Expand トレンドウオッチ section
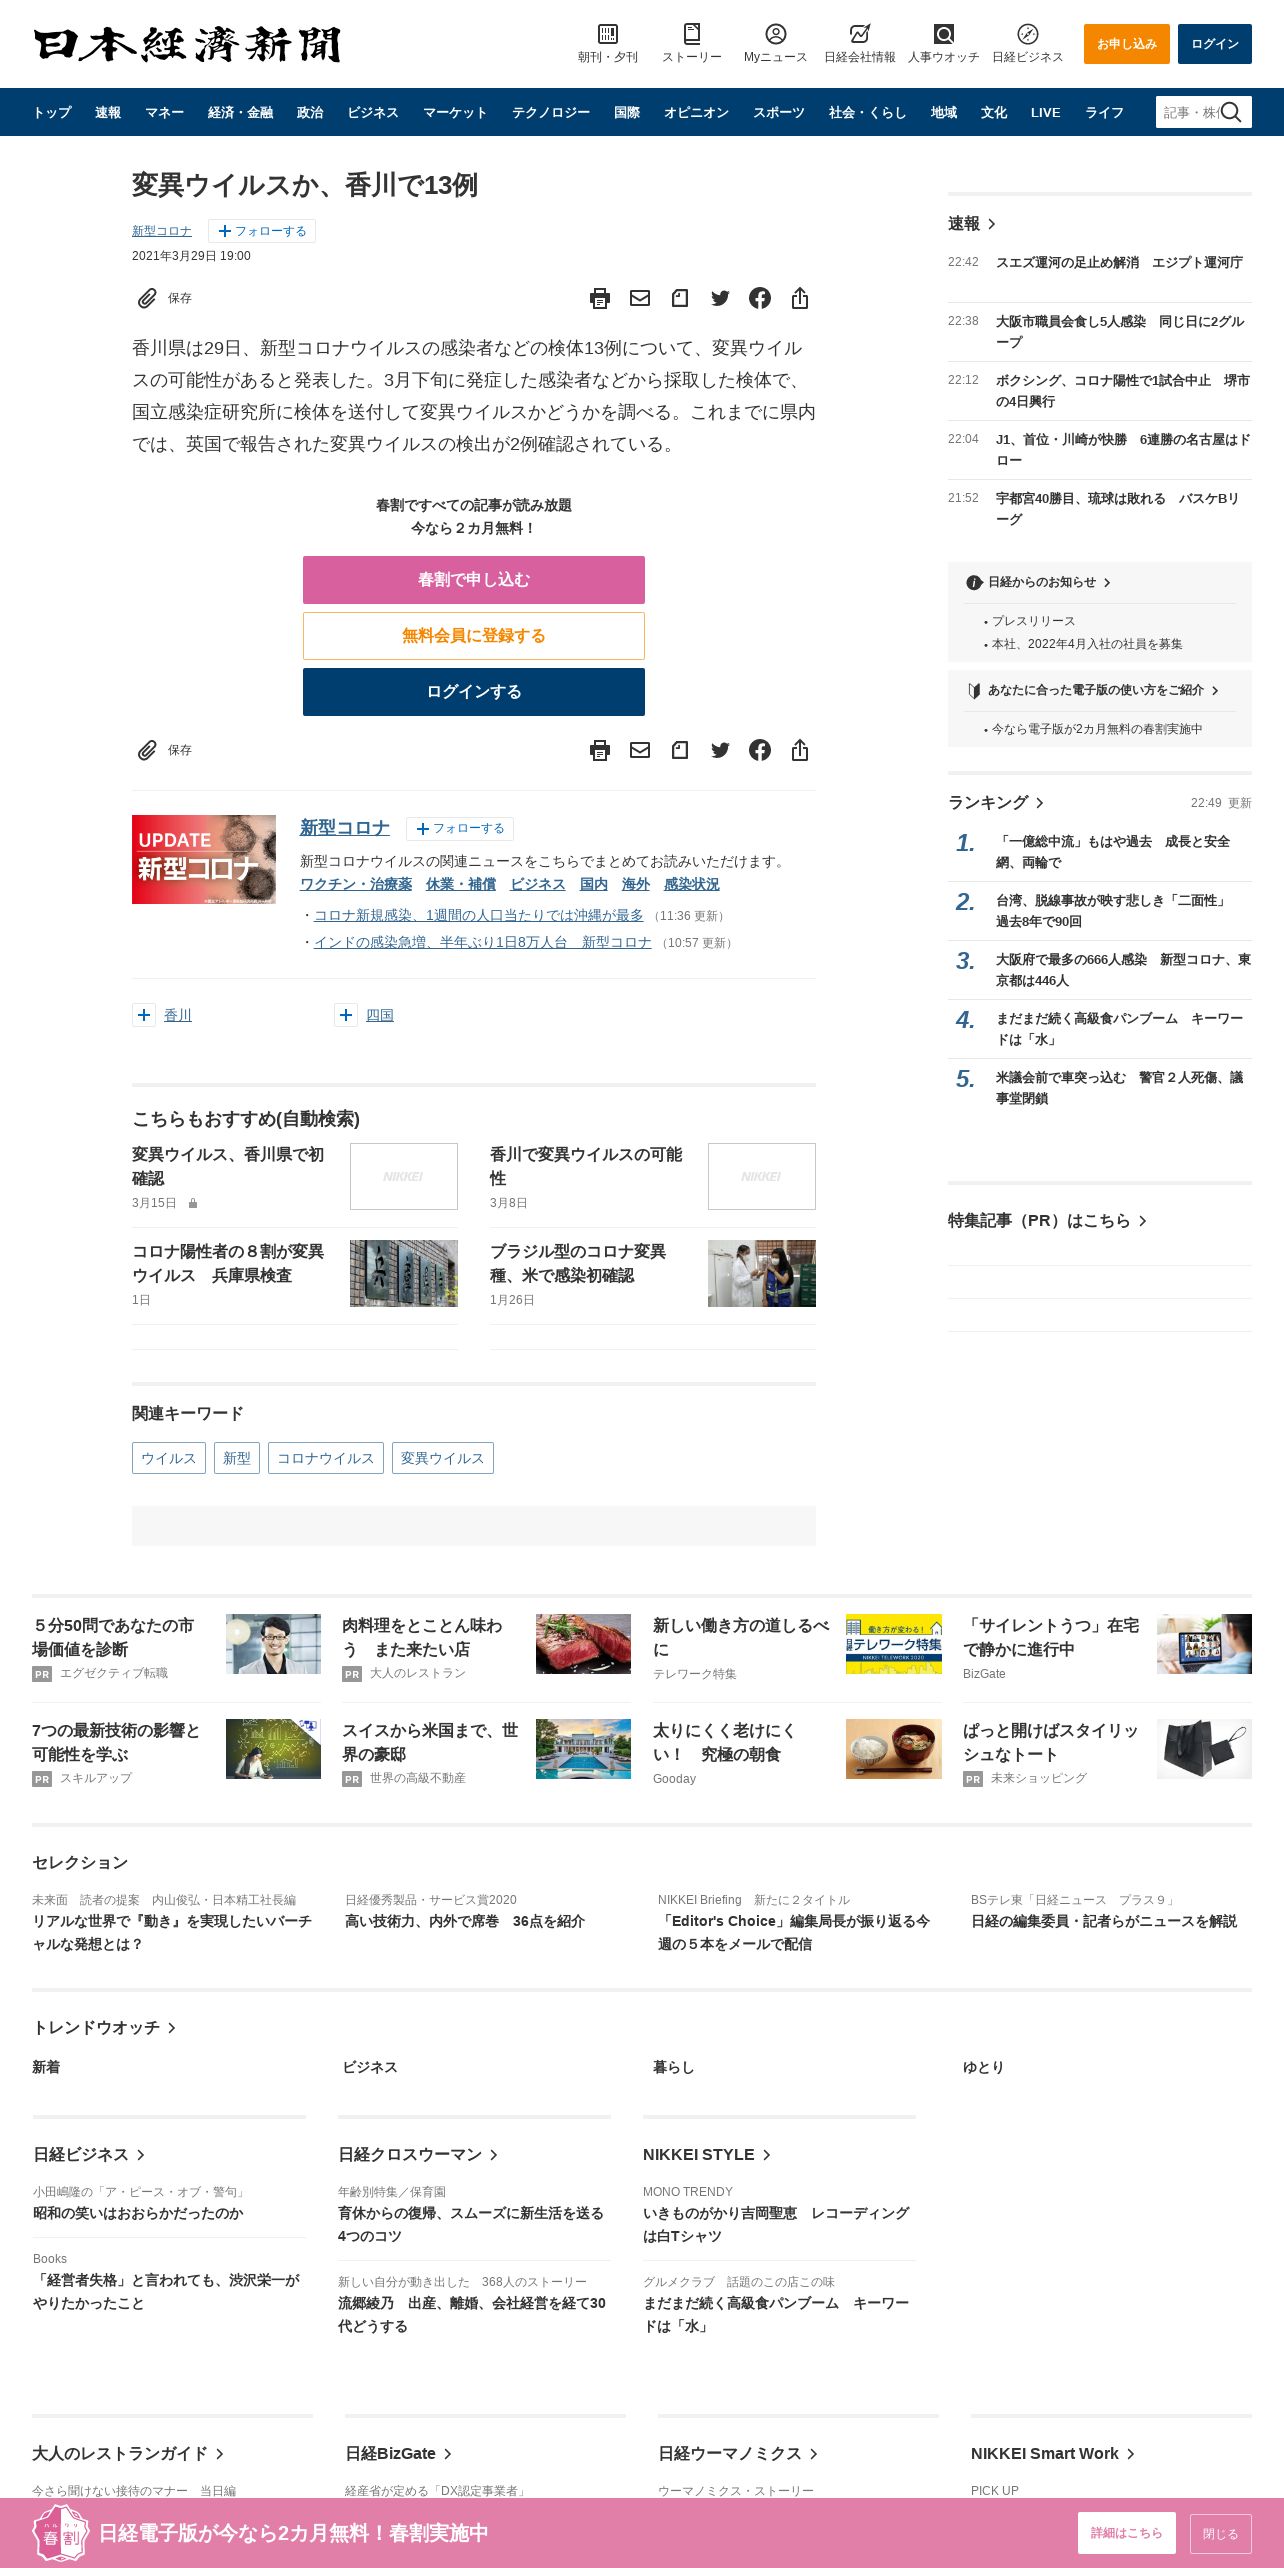1284x2568 pixels. (172, 2027)
